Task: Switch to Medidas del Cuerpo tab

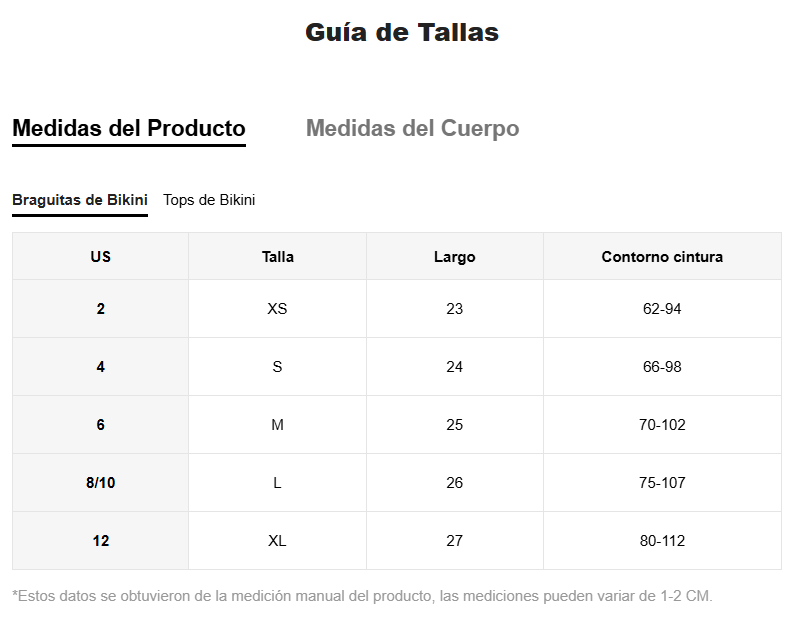Action: (412, 129)
